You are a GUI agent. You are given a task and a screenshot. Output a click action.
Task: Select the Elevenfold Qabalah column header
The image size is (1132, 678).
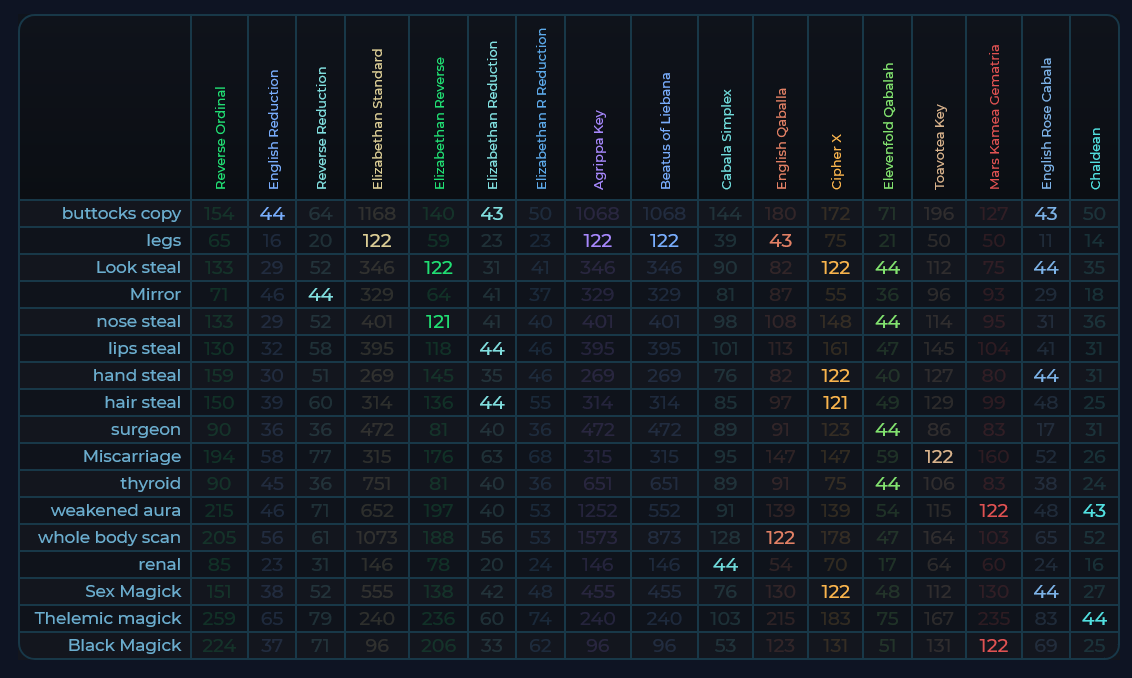pyautogui.click(x=887, y=126)
